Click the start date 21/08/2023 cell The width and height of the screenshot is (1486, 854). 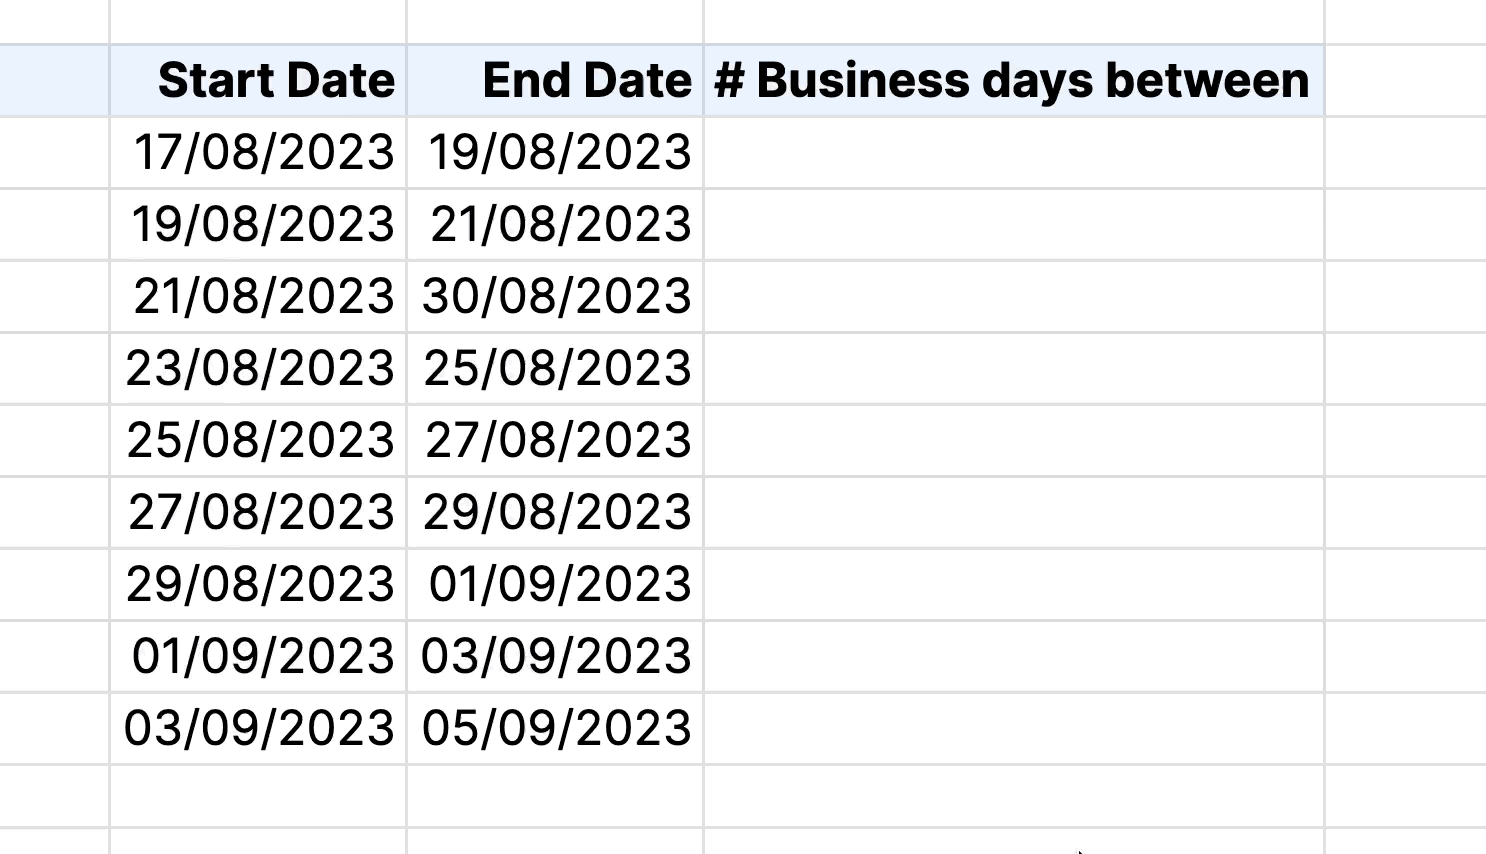point(258,297)
